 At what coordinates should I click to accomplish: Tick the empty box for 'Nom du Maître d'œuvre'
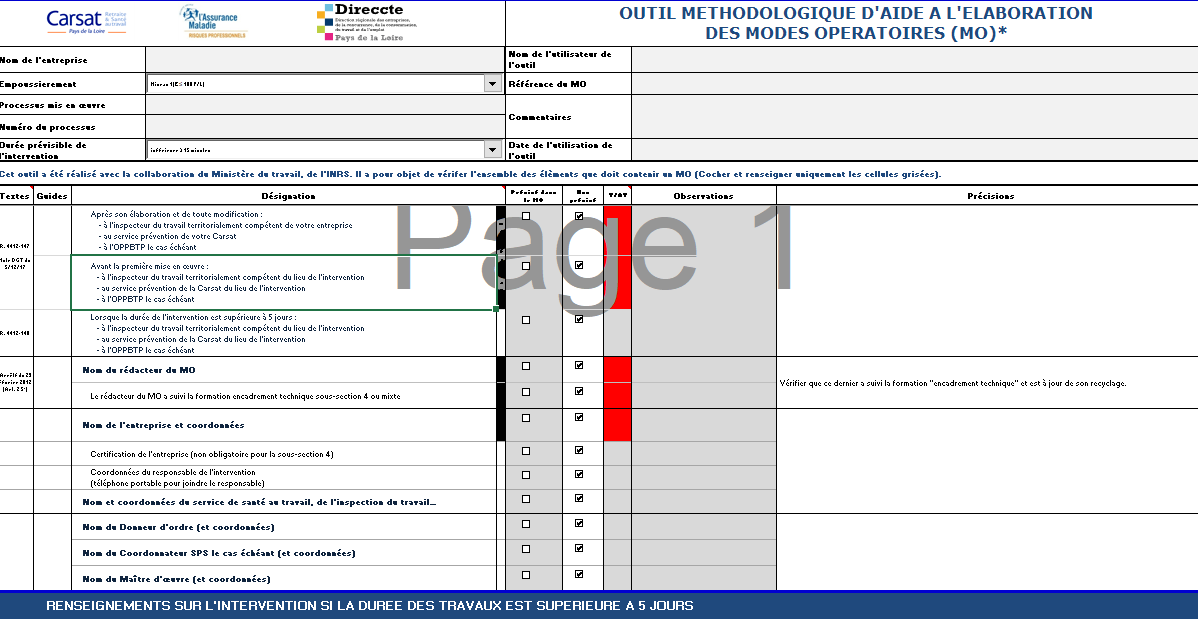point(526,575)
